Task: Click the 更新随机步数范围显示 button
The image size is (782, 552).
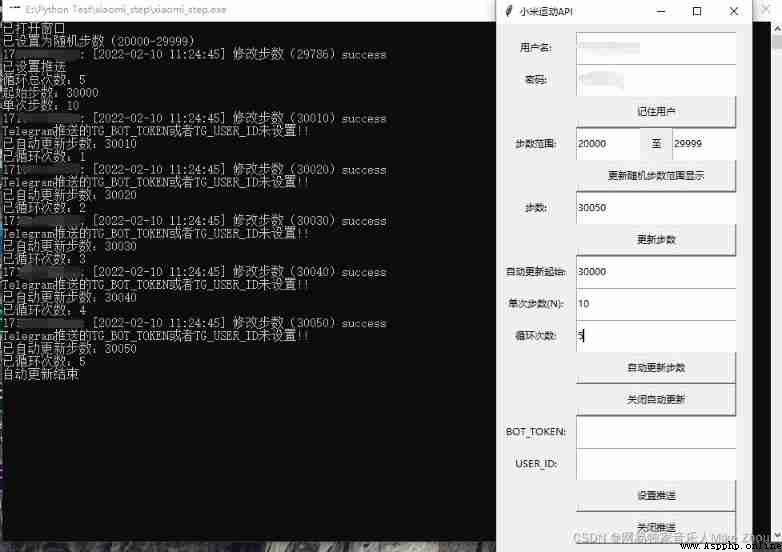Action: [x=656, y=176]
